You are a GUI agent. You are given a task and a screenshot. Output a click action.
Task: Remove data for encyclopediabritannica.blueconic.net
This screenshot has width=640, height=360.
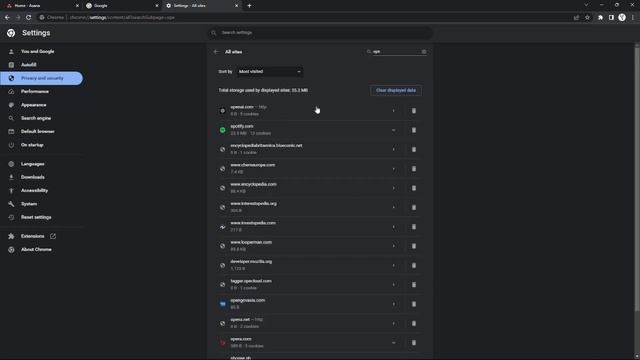pos(413,149)
